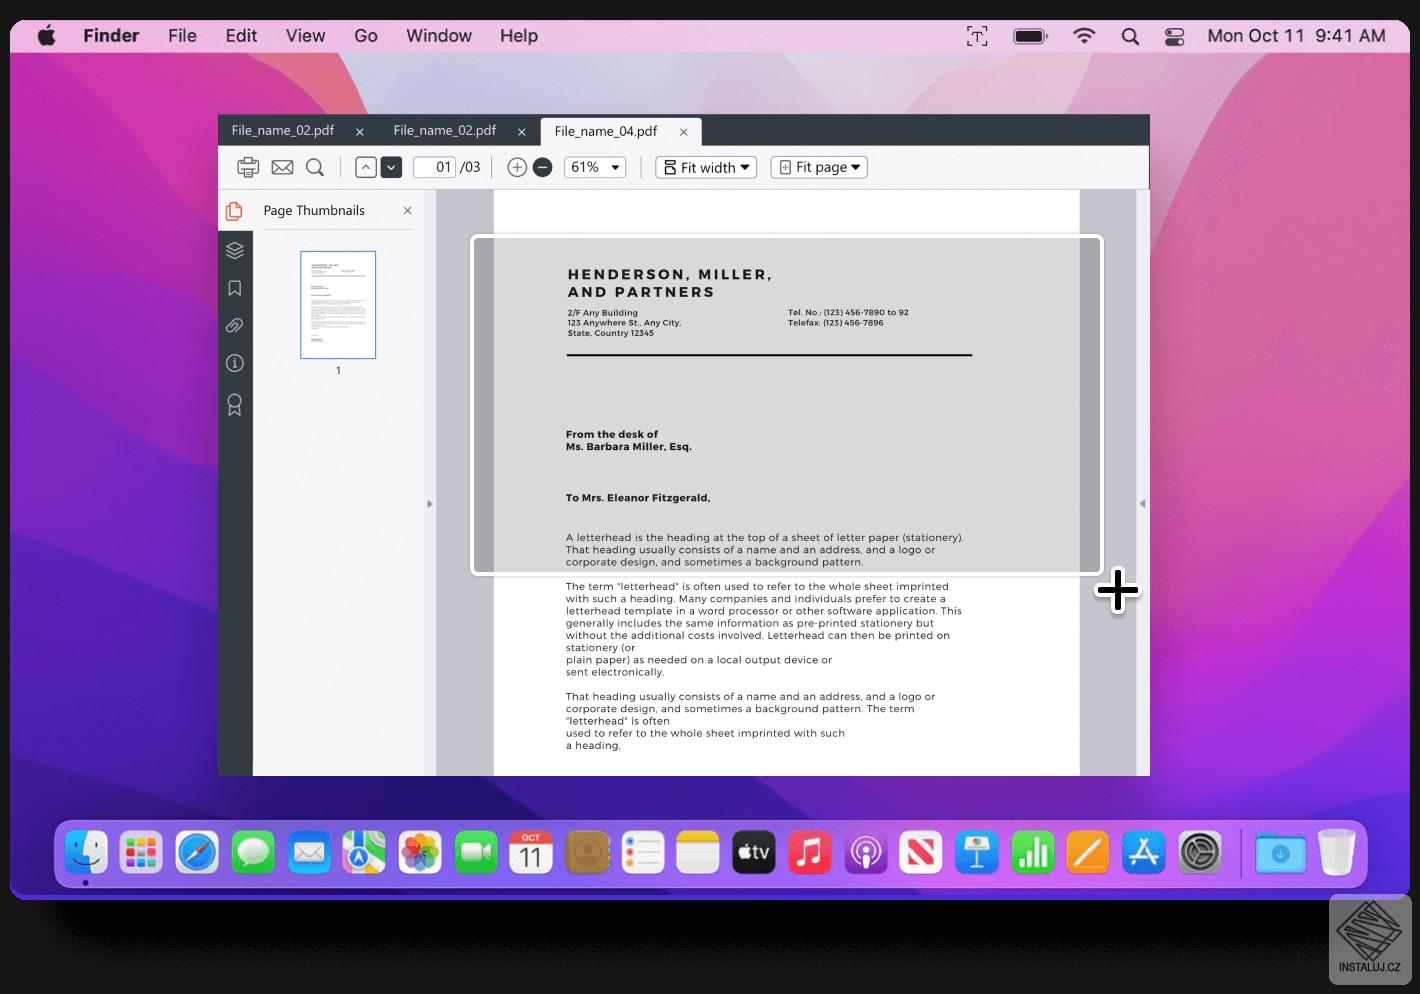
Task: Collapse the left panel with the arrow handle
Action: click(430, 504)
